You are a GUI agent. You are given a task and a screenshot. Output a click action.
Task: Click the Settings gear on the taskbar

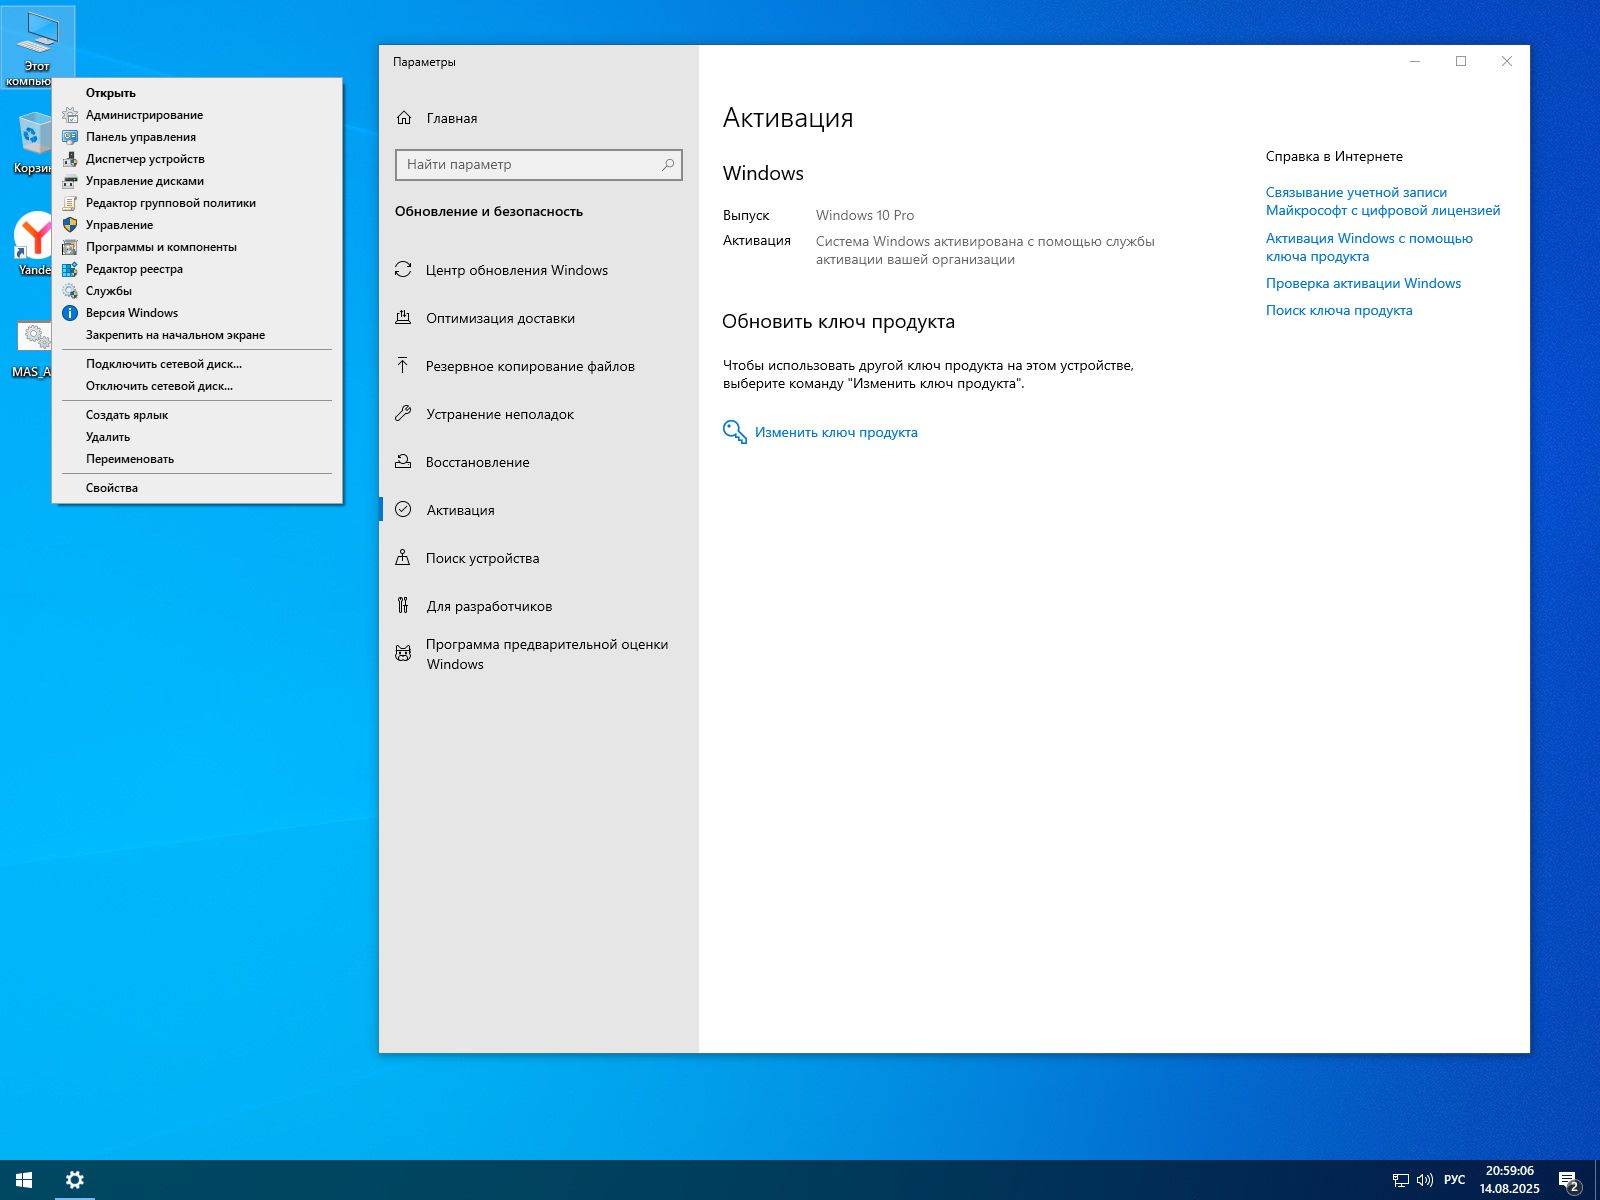pyautogui.click(x=74, y=1180)
